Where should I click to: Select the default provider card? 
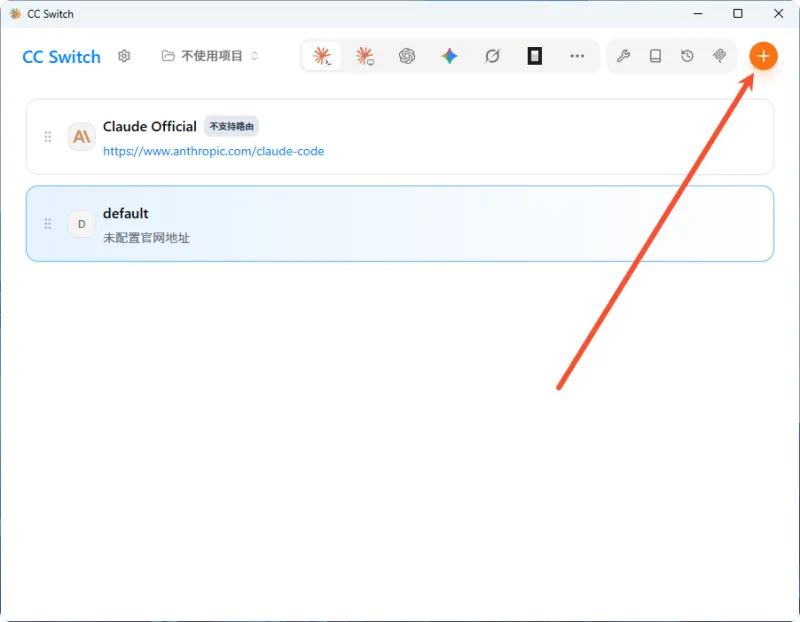coord(400,223)
